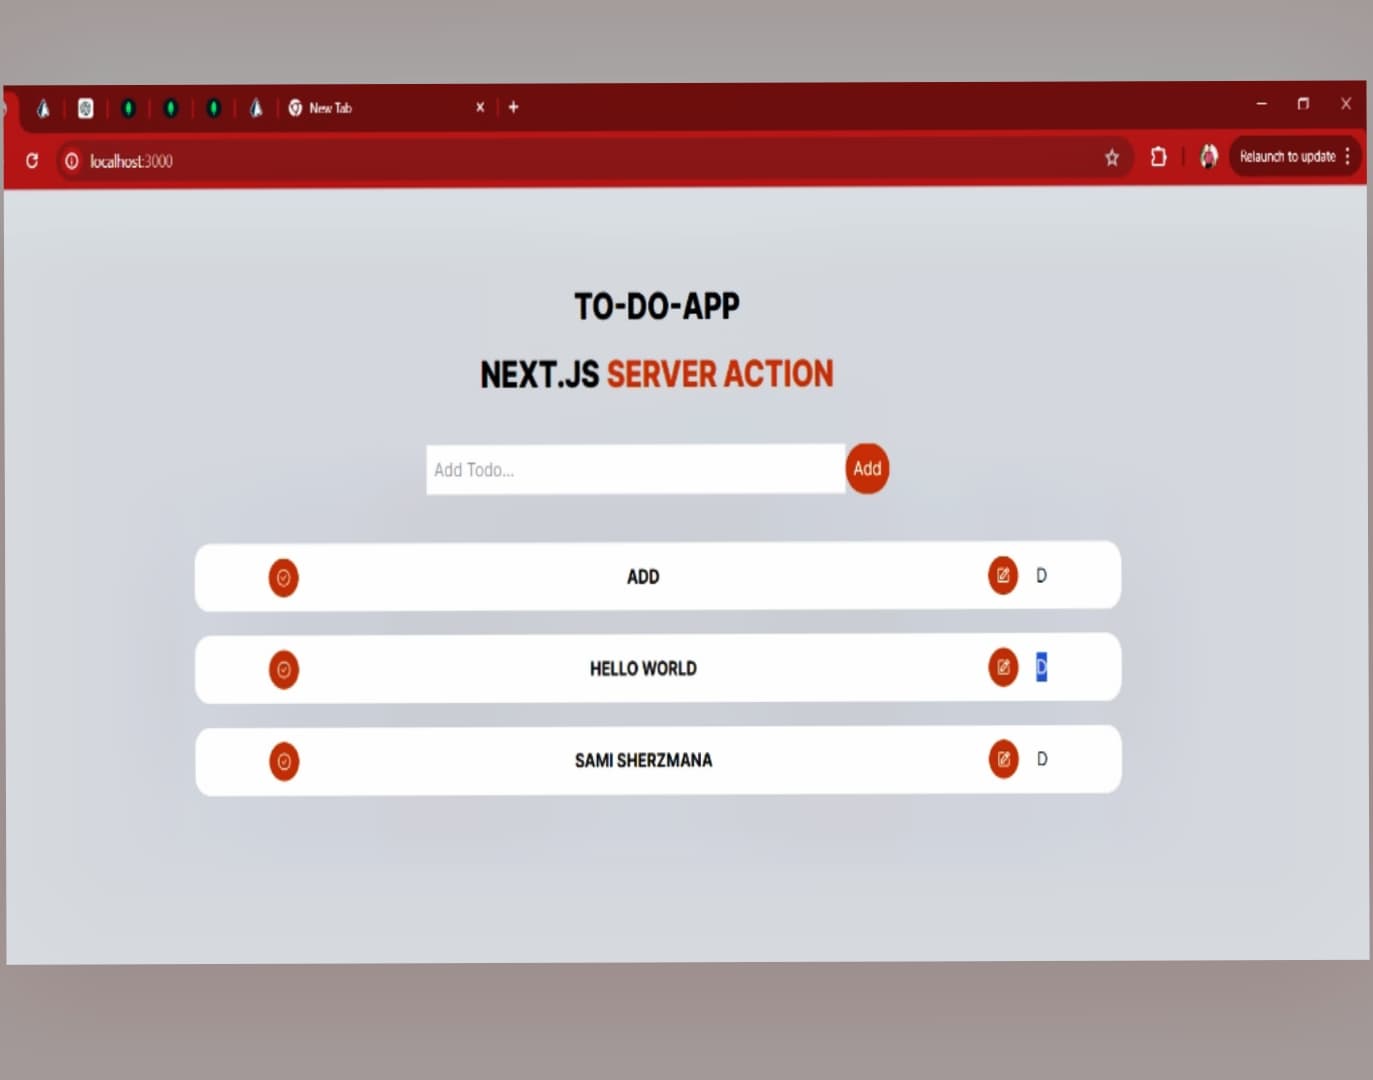Mark the SAMI SHERZMANA todo as complete

[x=284, y=761]
